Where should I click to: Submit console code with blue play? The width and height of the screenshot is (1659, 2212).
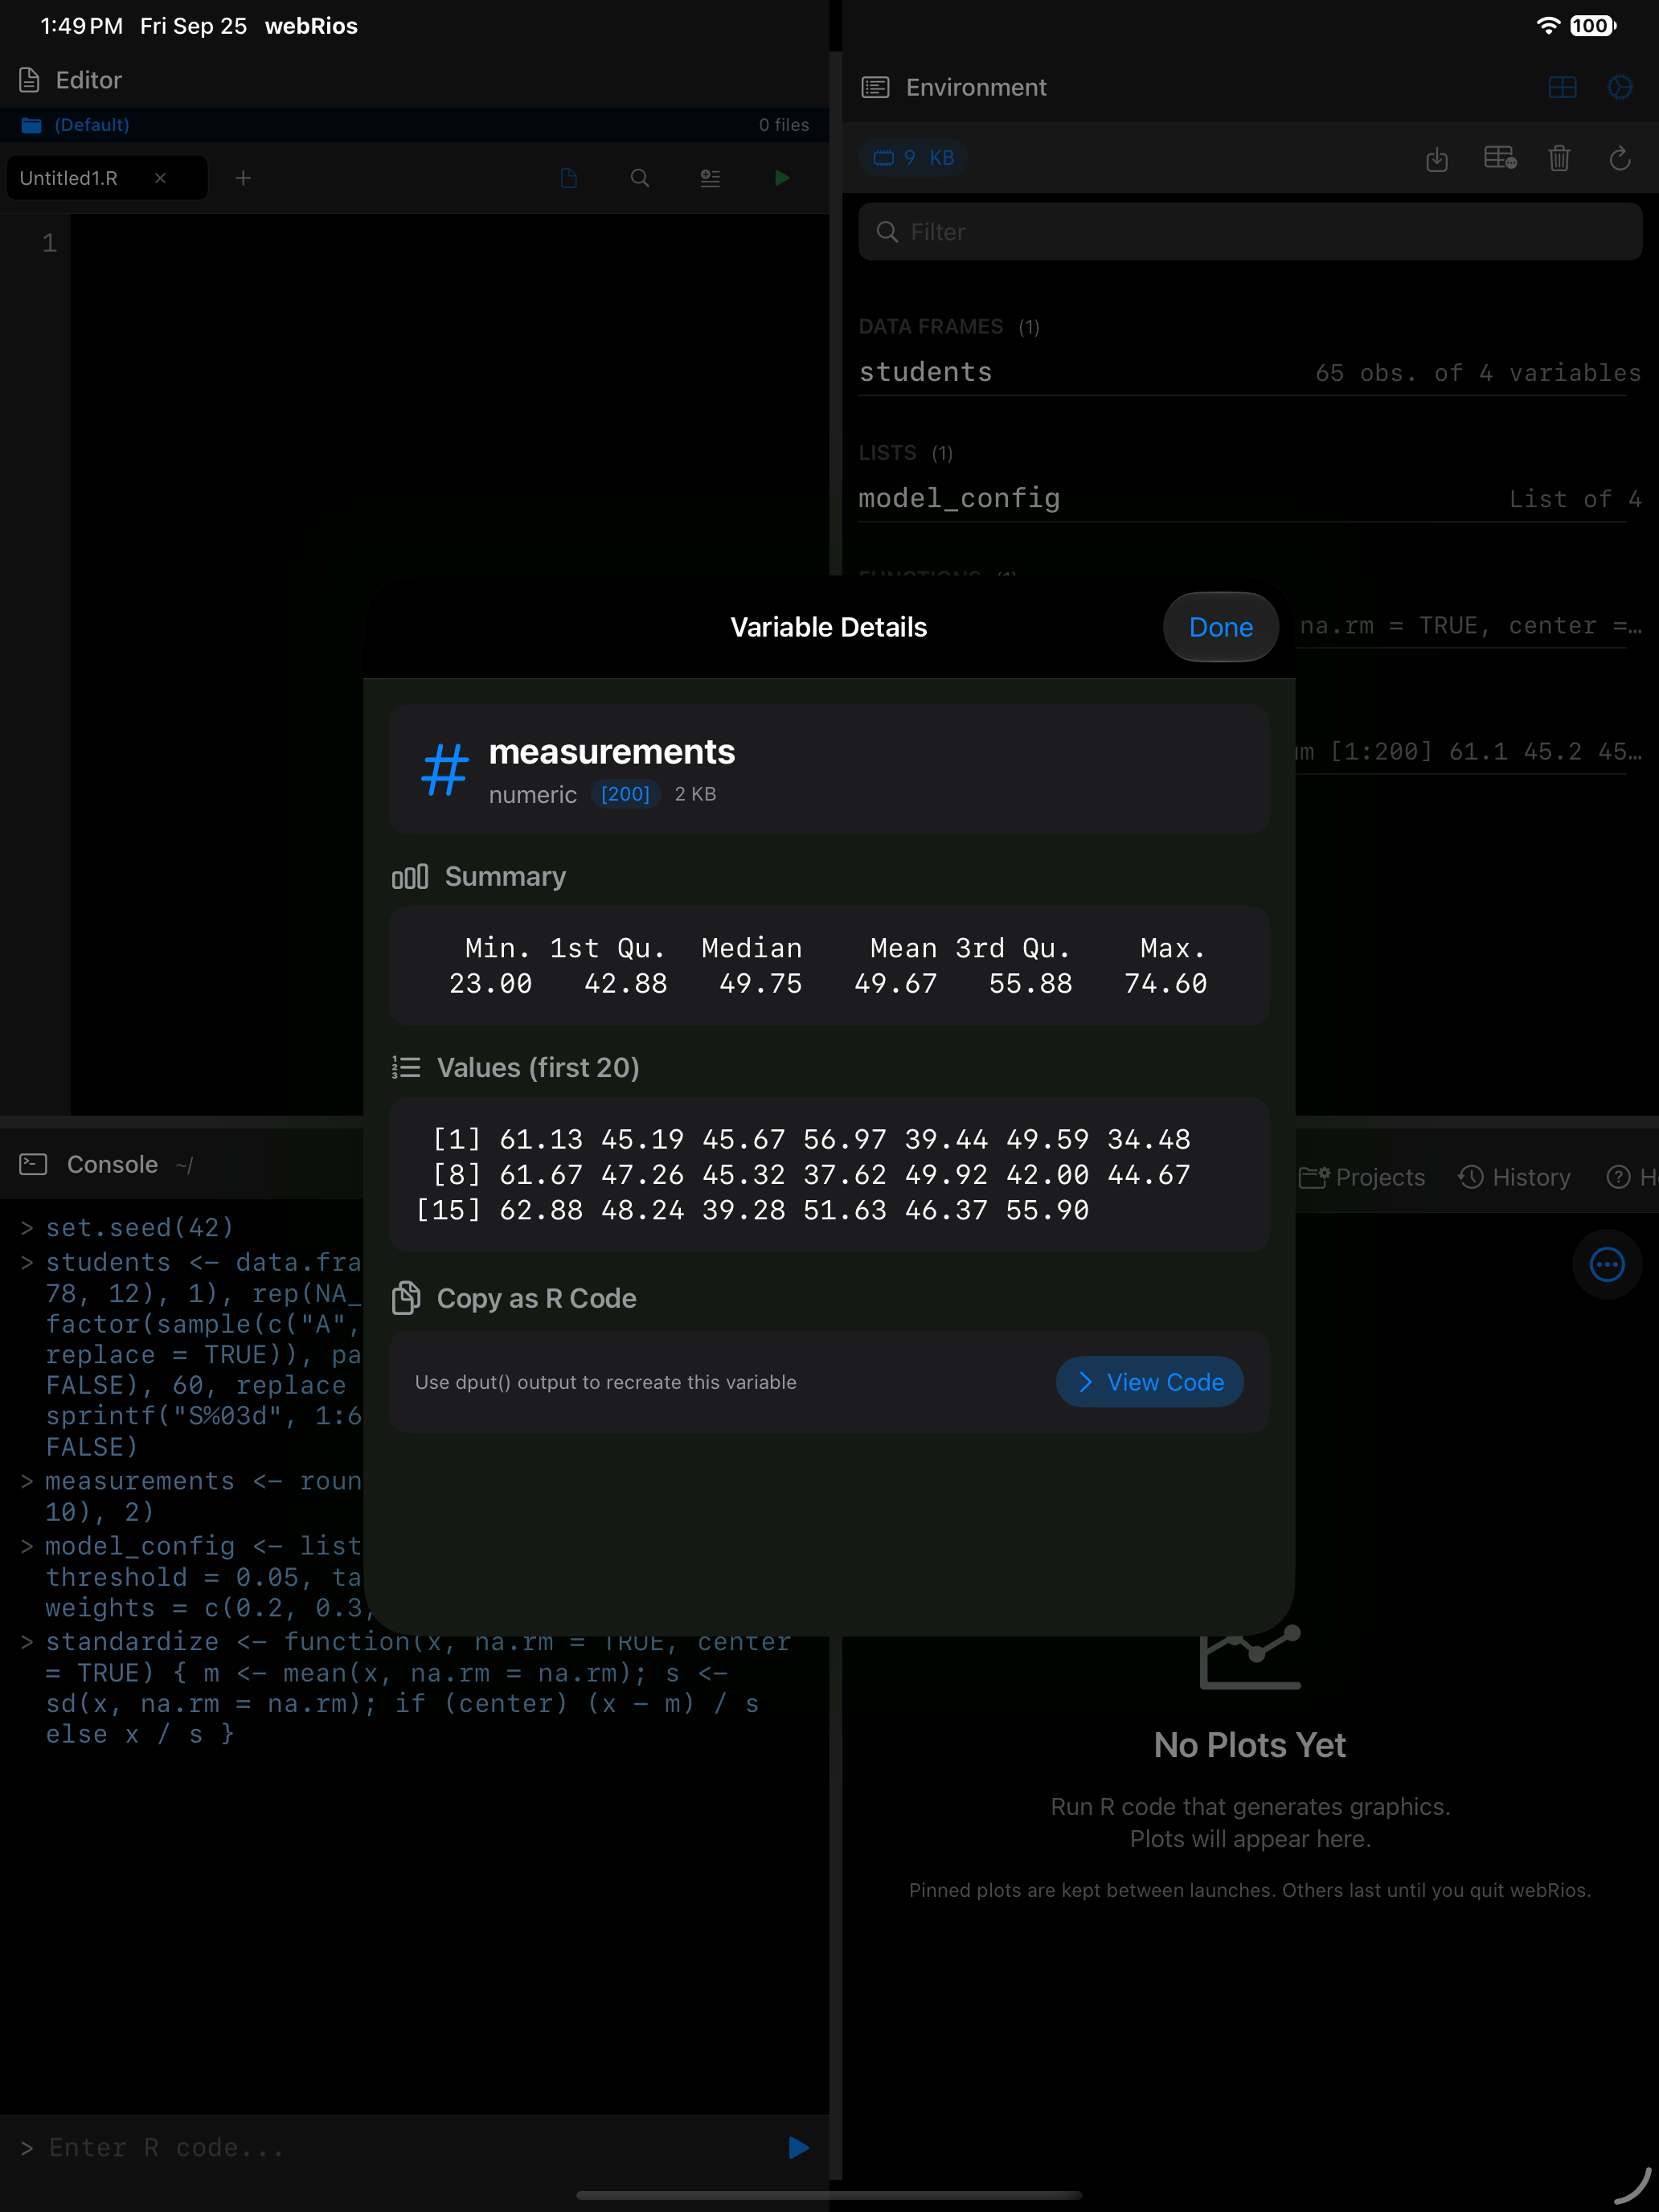coord(798,2148)
